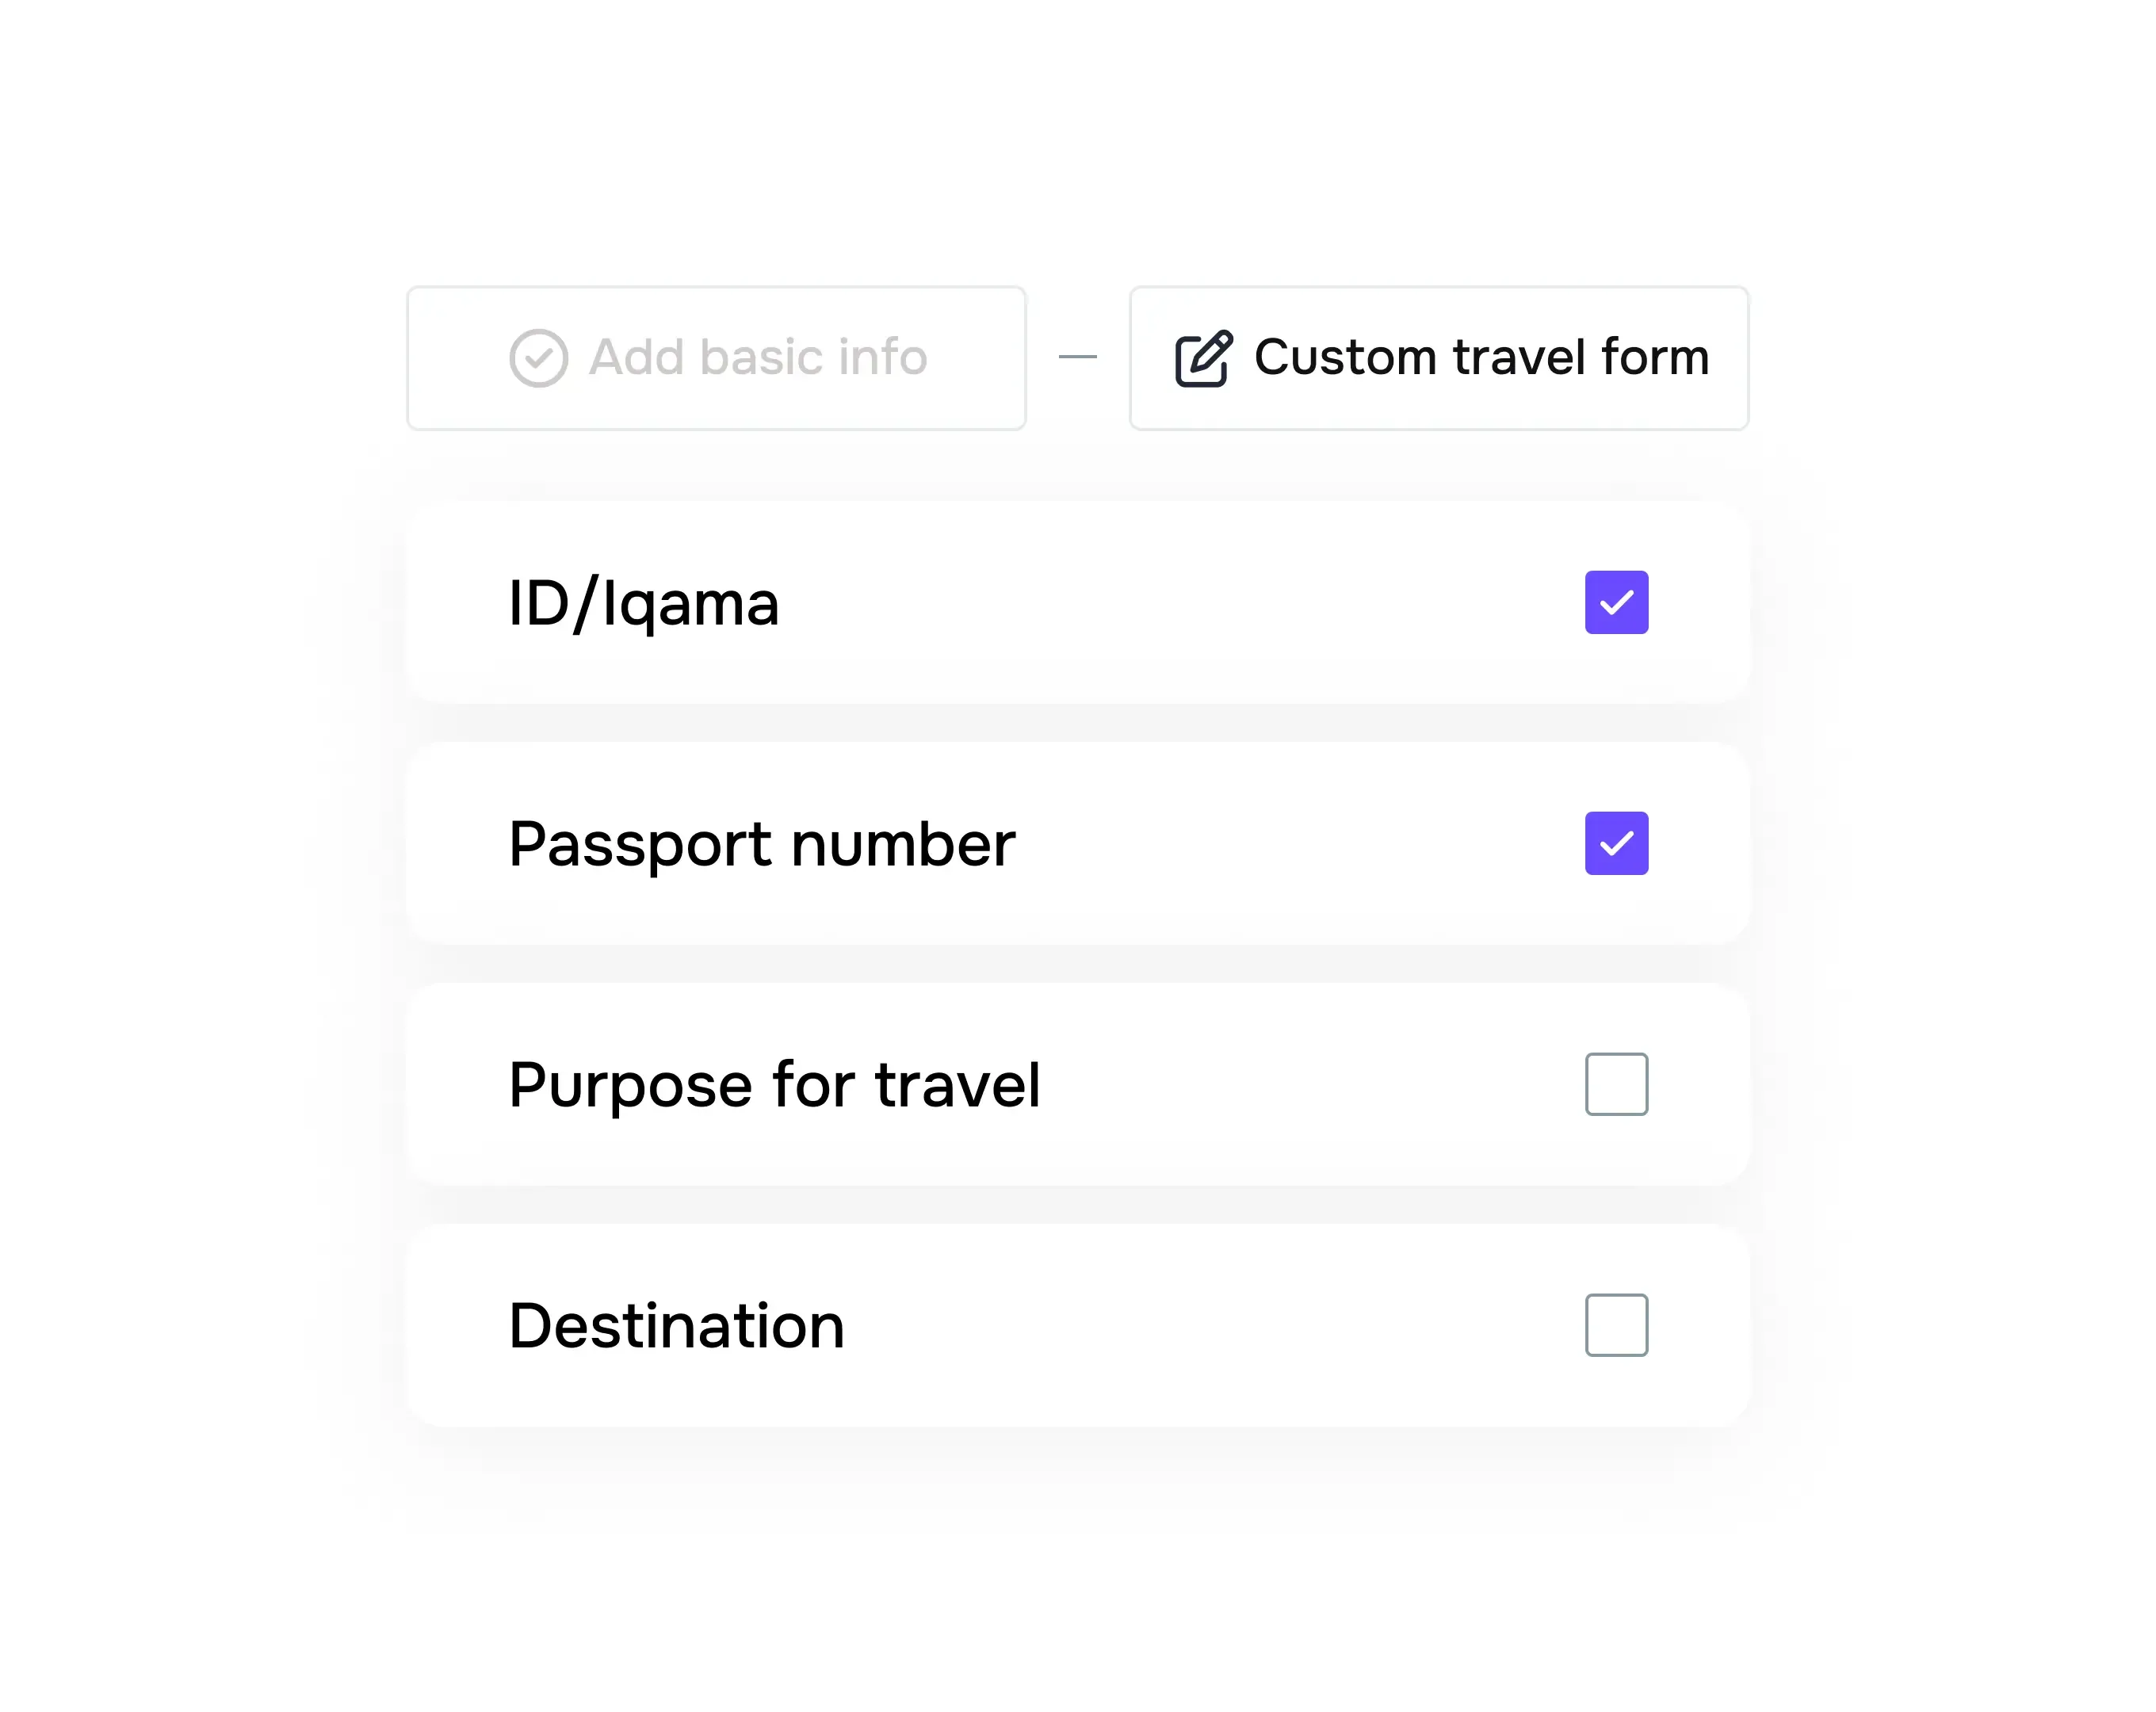Click the Add basic info text label

pos(758,358)
